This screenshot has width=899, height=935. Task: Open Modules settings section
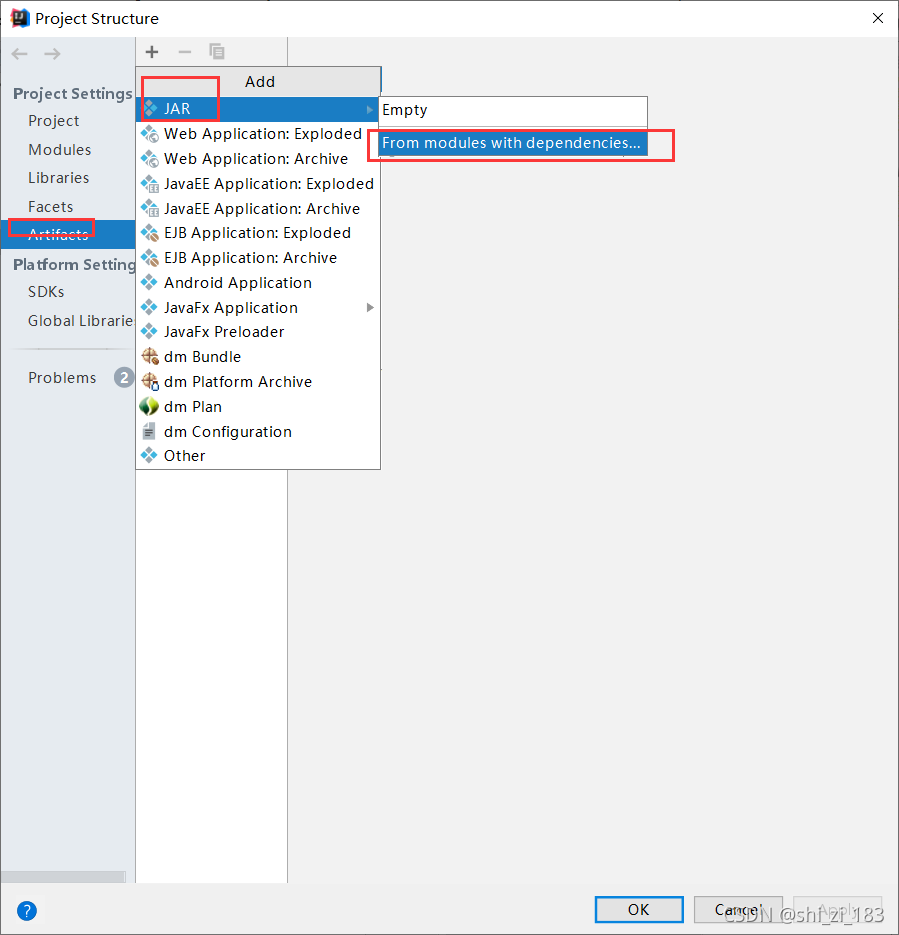click(x=60, y=150)
